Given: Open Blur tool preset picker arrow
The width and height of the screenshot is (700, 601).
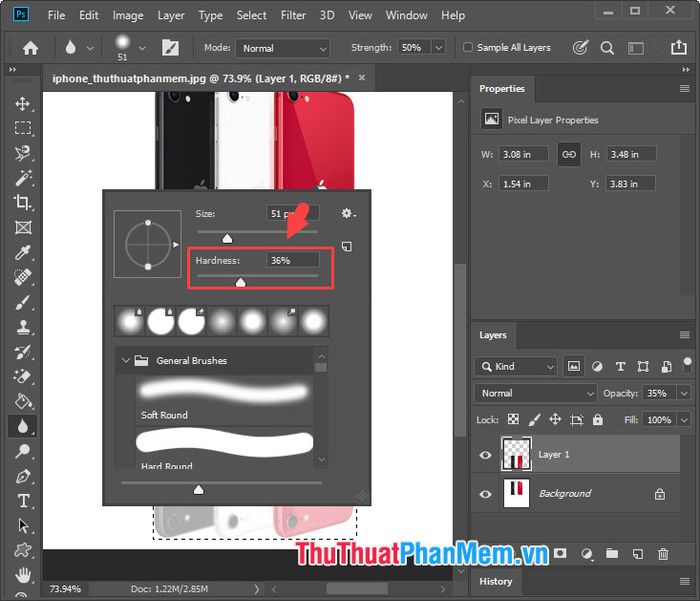Looking at the screenshot, I should coord(90,48).
